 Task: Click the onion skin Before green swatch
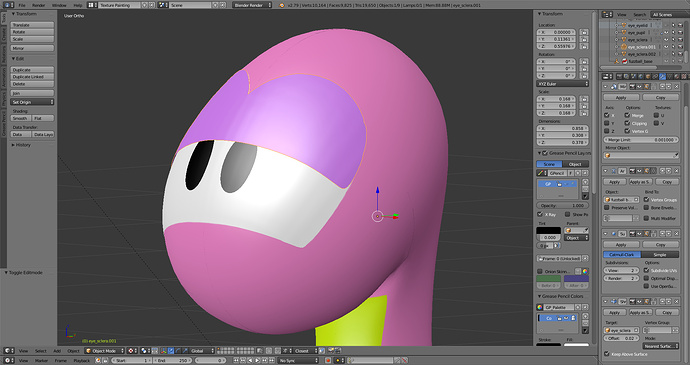coord(548,279)
